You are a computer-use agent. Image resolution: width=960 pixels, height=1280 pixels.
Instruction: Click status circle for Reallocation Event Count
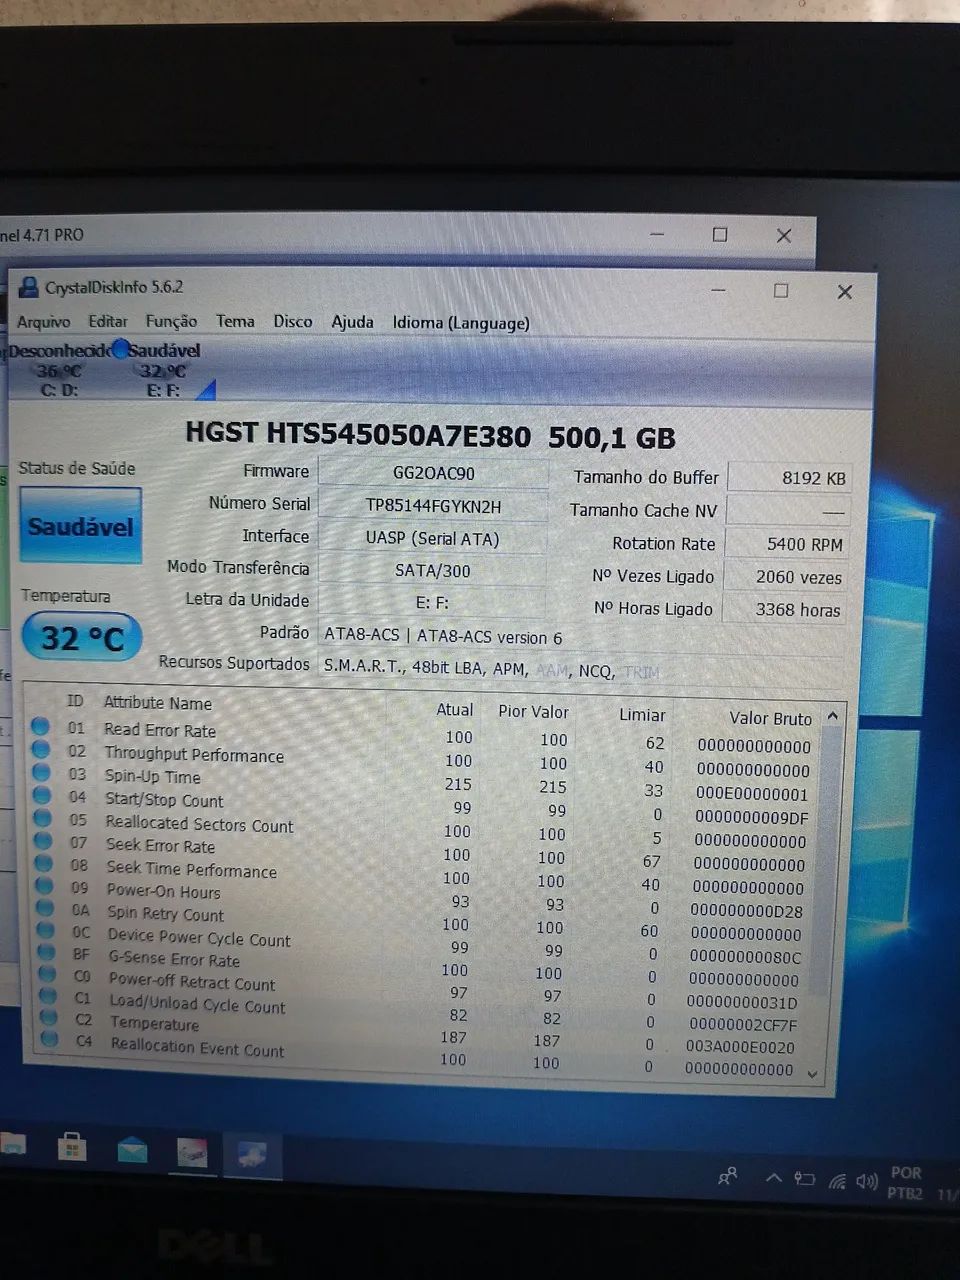50,1038
